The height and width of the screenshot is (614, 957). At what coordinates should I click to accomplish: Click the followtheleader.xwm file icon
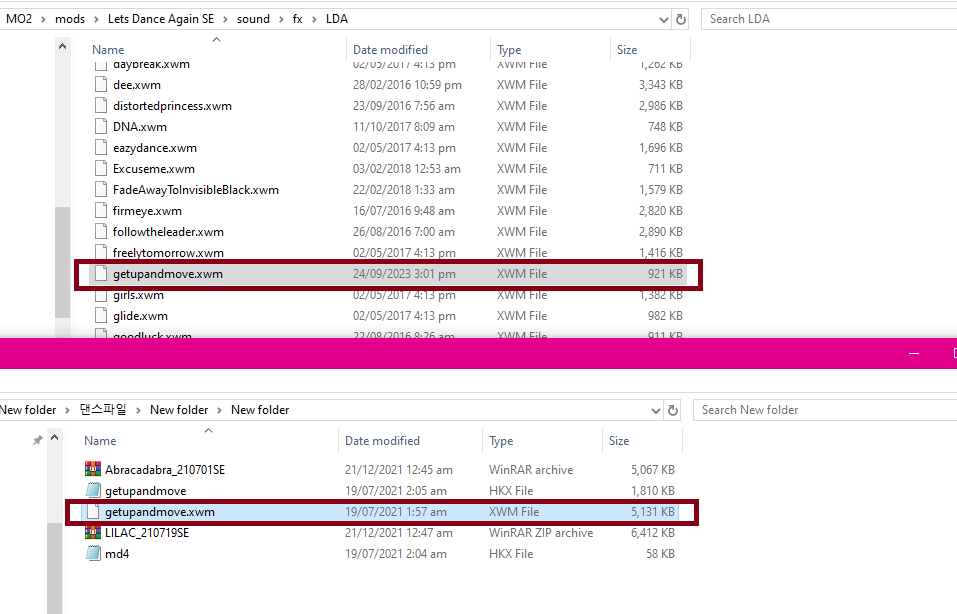pyautogui.click(x=101, y=231)
